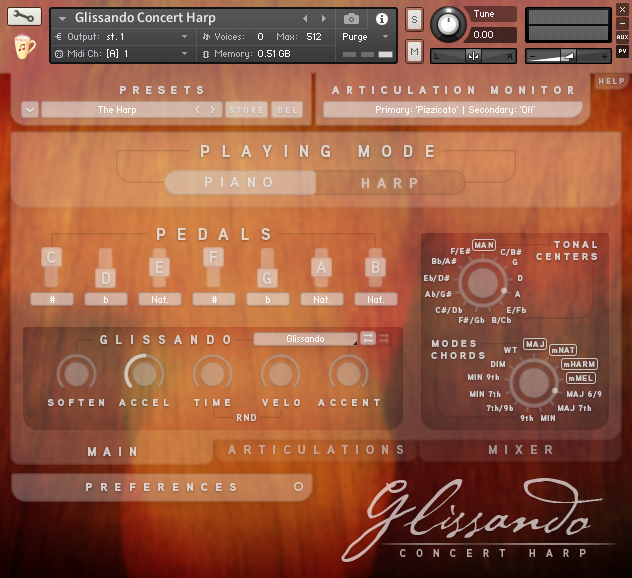Select mNAT mode
The width and height of the screenshot is (632, 578).
tap(563, 350)
